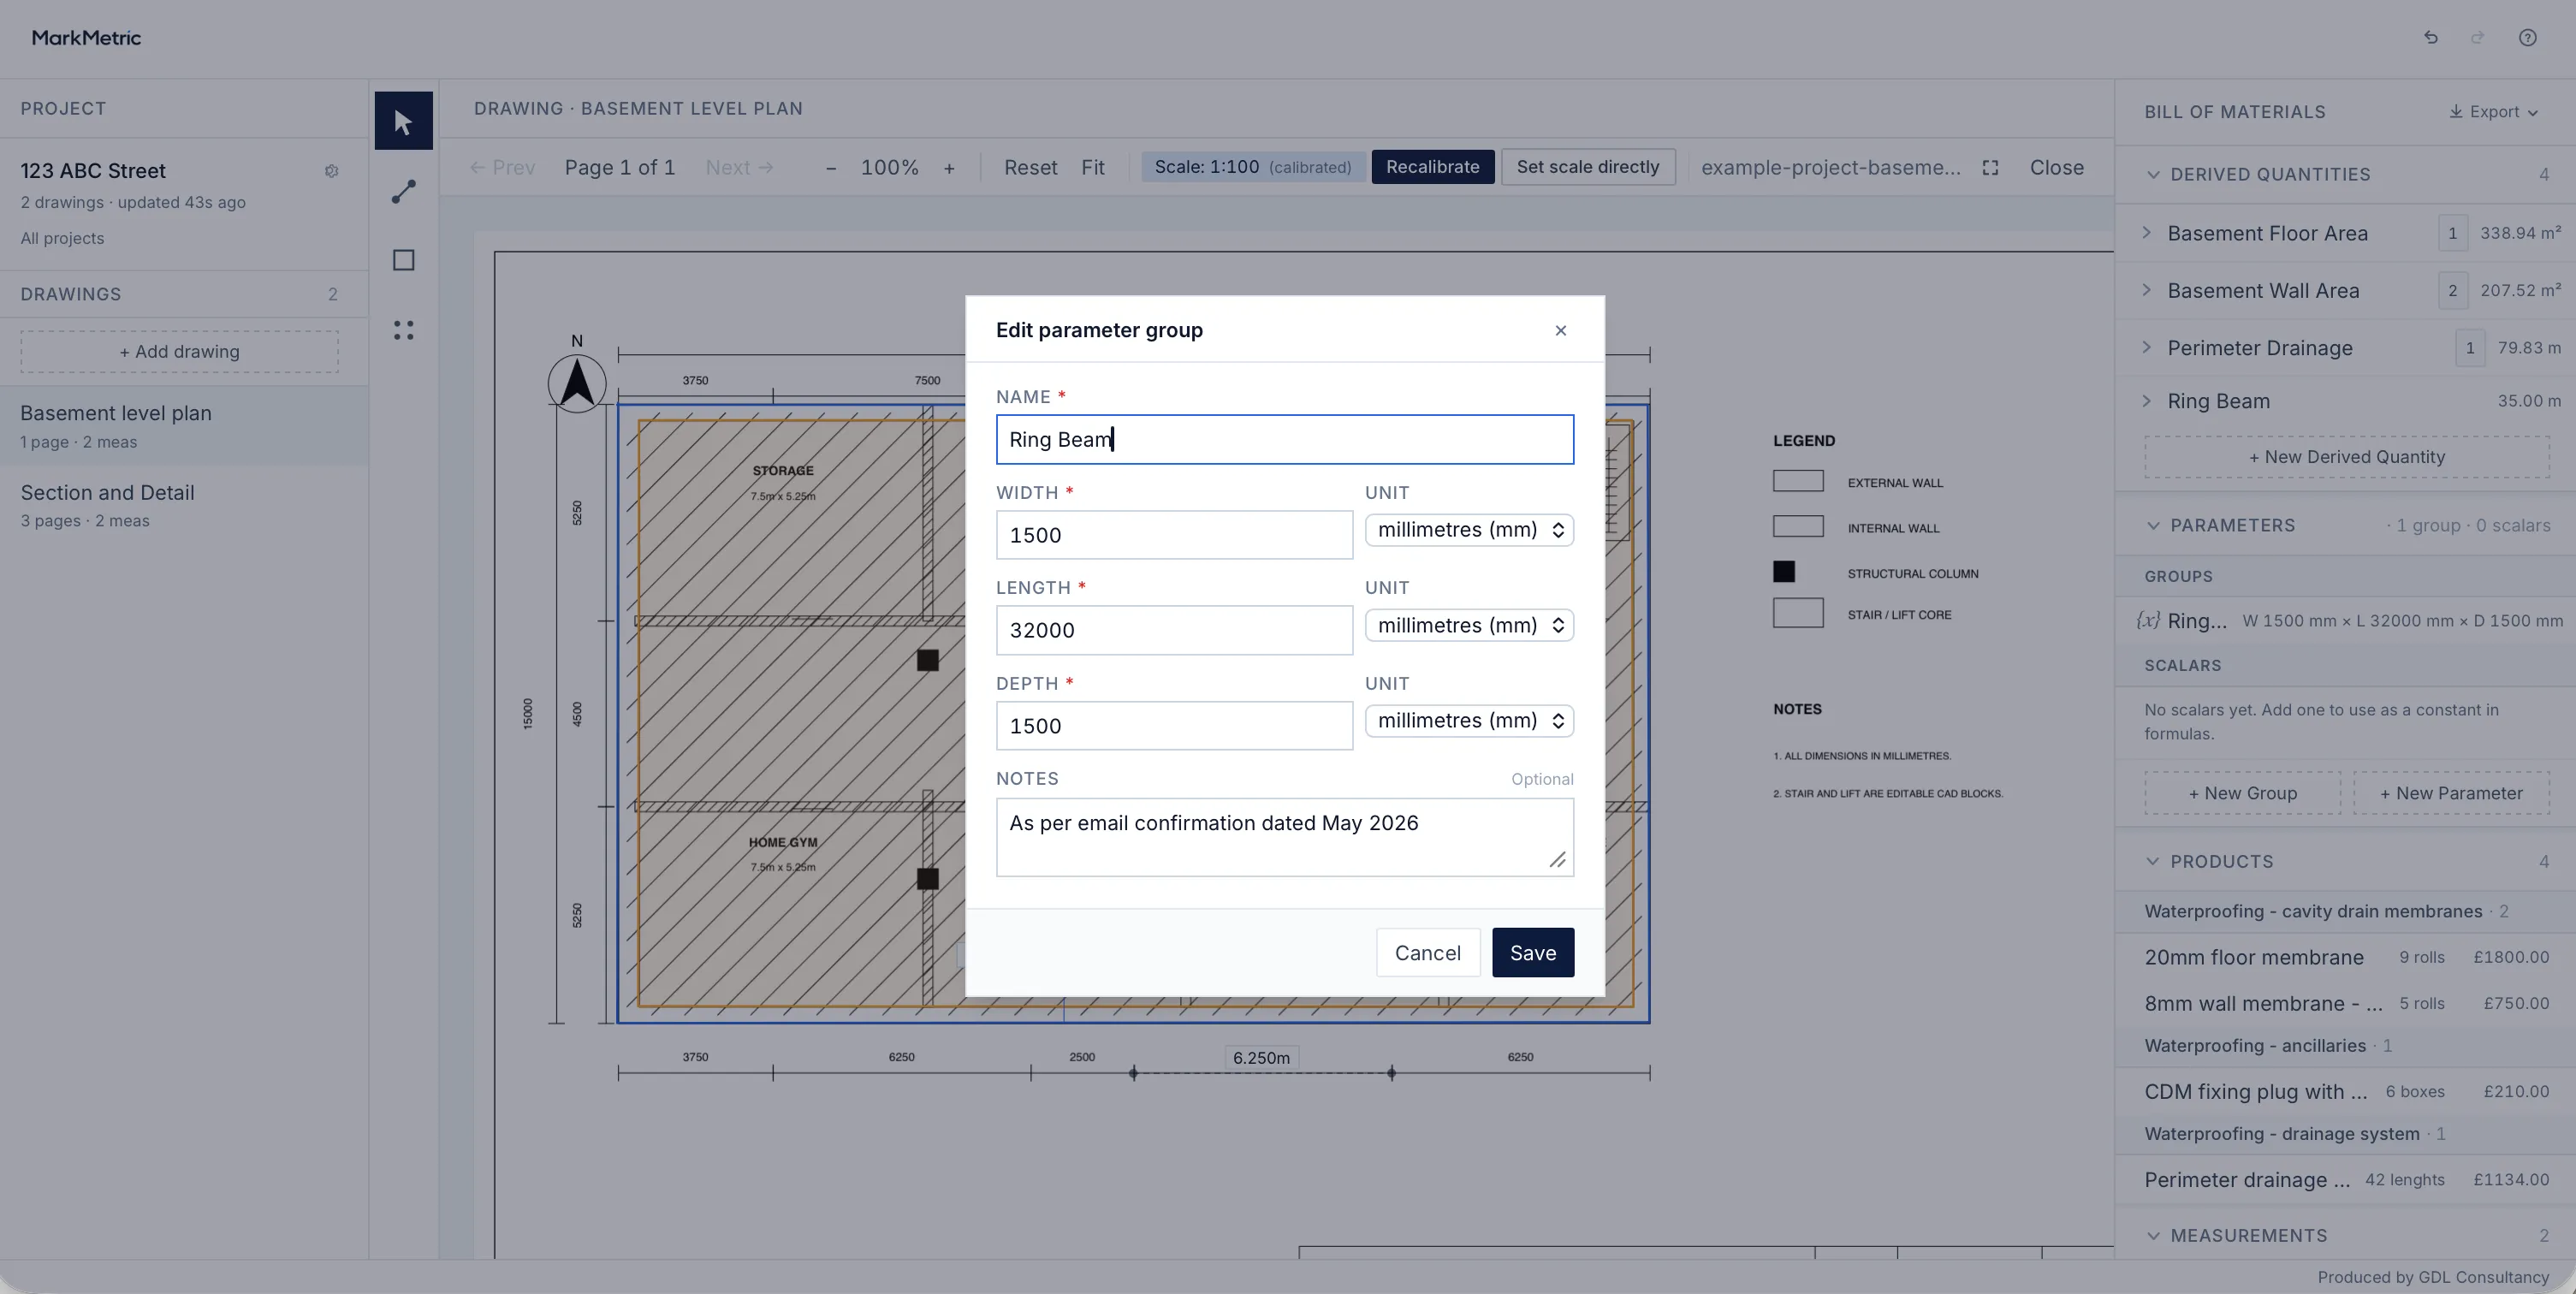The width and height of the screenshot is (2576, 1294).
Task: Click the MarkMetric logo
Action: click(86, 38)
